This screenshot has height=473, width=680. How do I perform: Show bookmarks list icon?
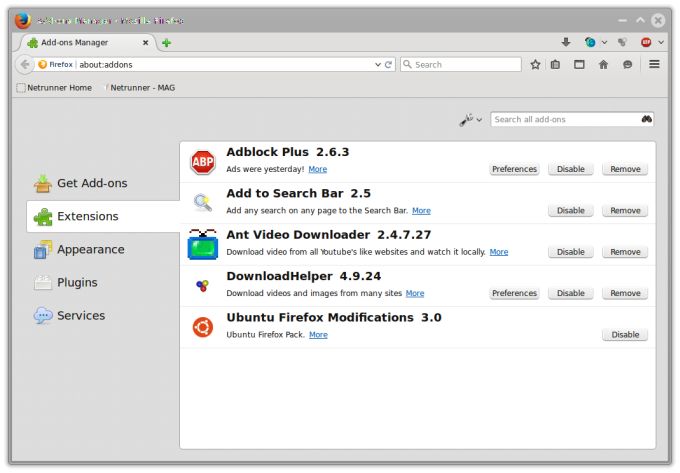(x=555, y=65)
